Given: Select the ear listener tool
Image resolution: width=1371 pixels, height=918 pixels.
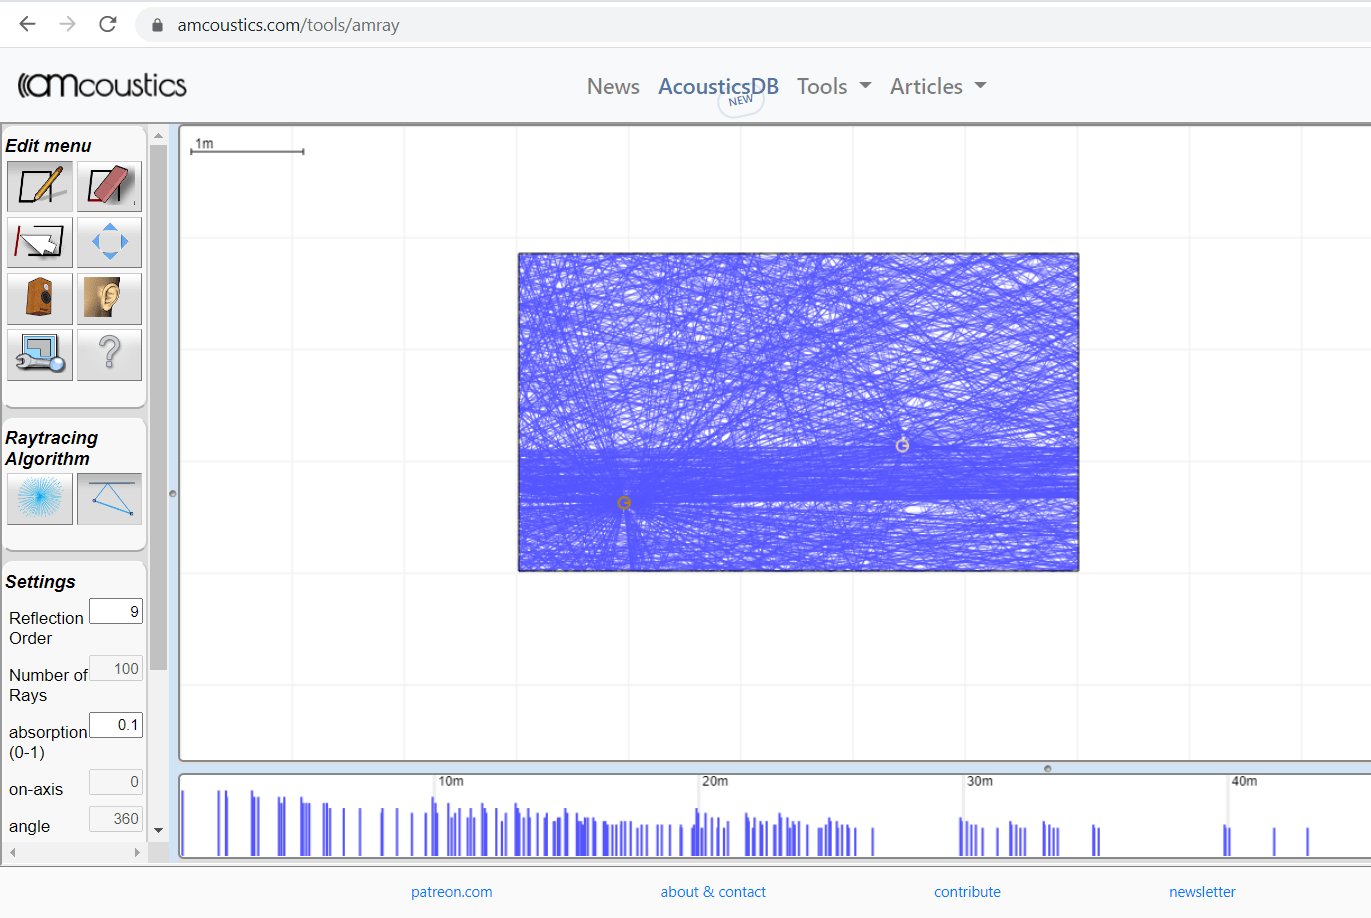Looking at the screenshot, I should 109,298.
